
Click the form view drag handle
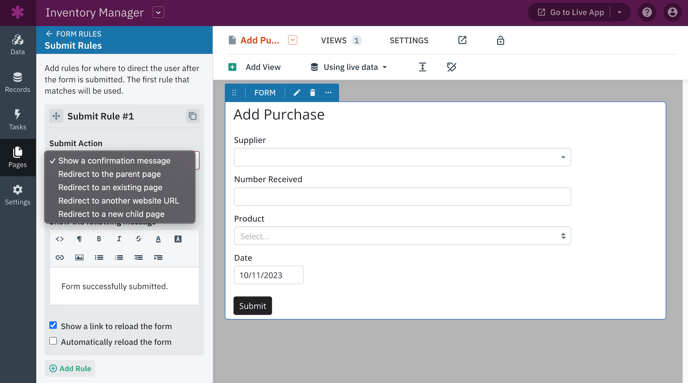coord(234,93)
